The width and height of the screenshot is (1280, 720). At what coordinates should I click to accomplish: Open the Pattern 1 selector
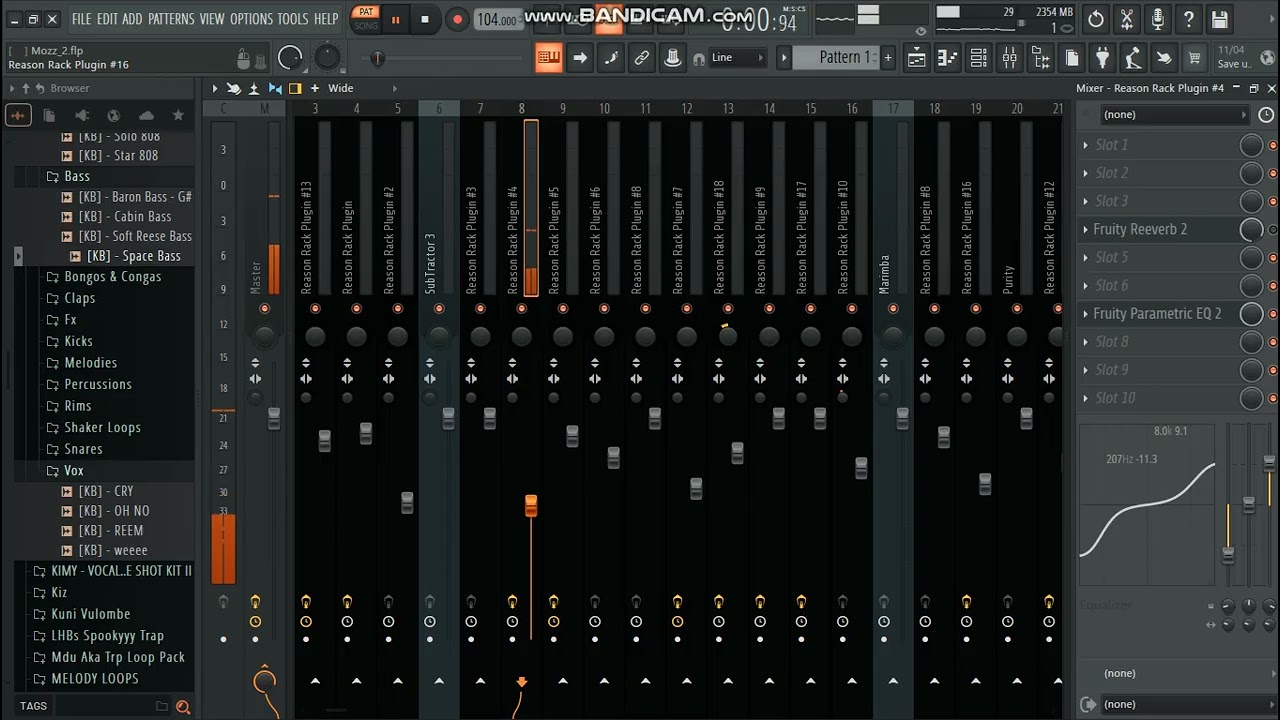point(846,58)
